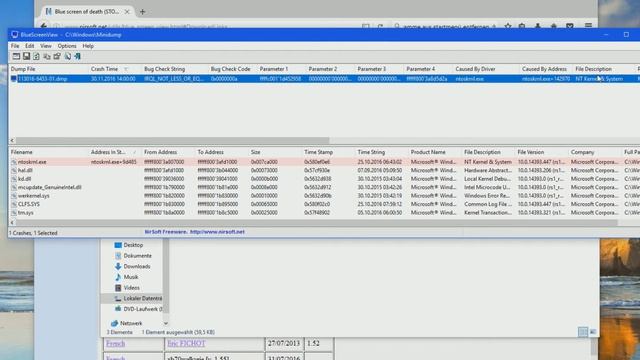Click the dump file icon in 113016 row
This screenshot has height=360, width=640.
tap(14, 79)
